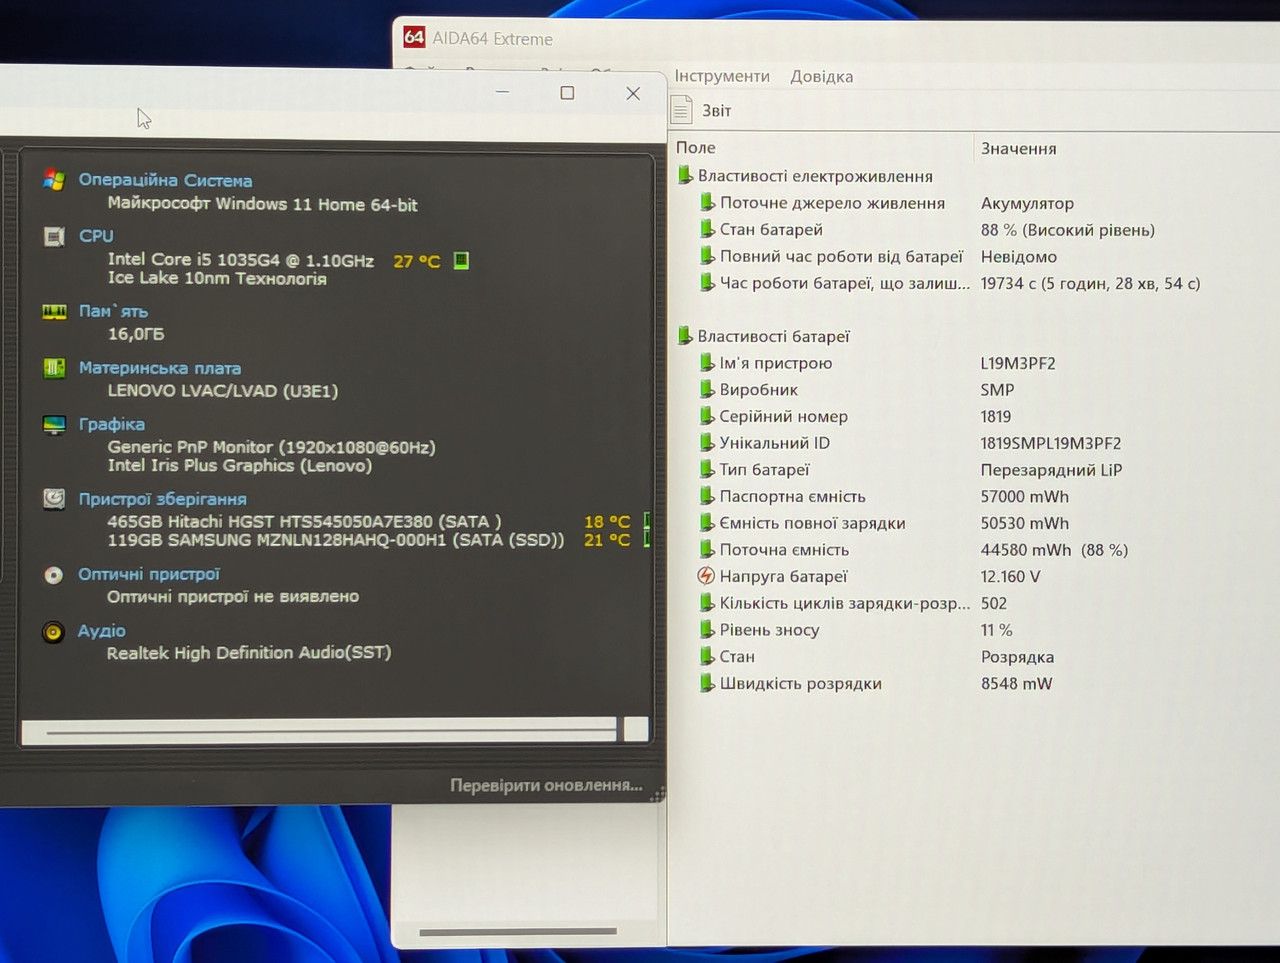Image resolution: width=1280 pixels, height=963 pixels.
Task: Open the Інструменти menu in AIDA64
Action: 722,76
